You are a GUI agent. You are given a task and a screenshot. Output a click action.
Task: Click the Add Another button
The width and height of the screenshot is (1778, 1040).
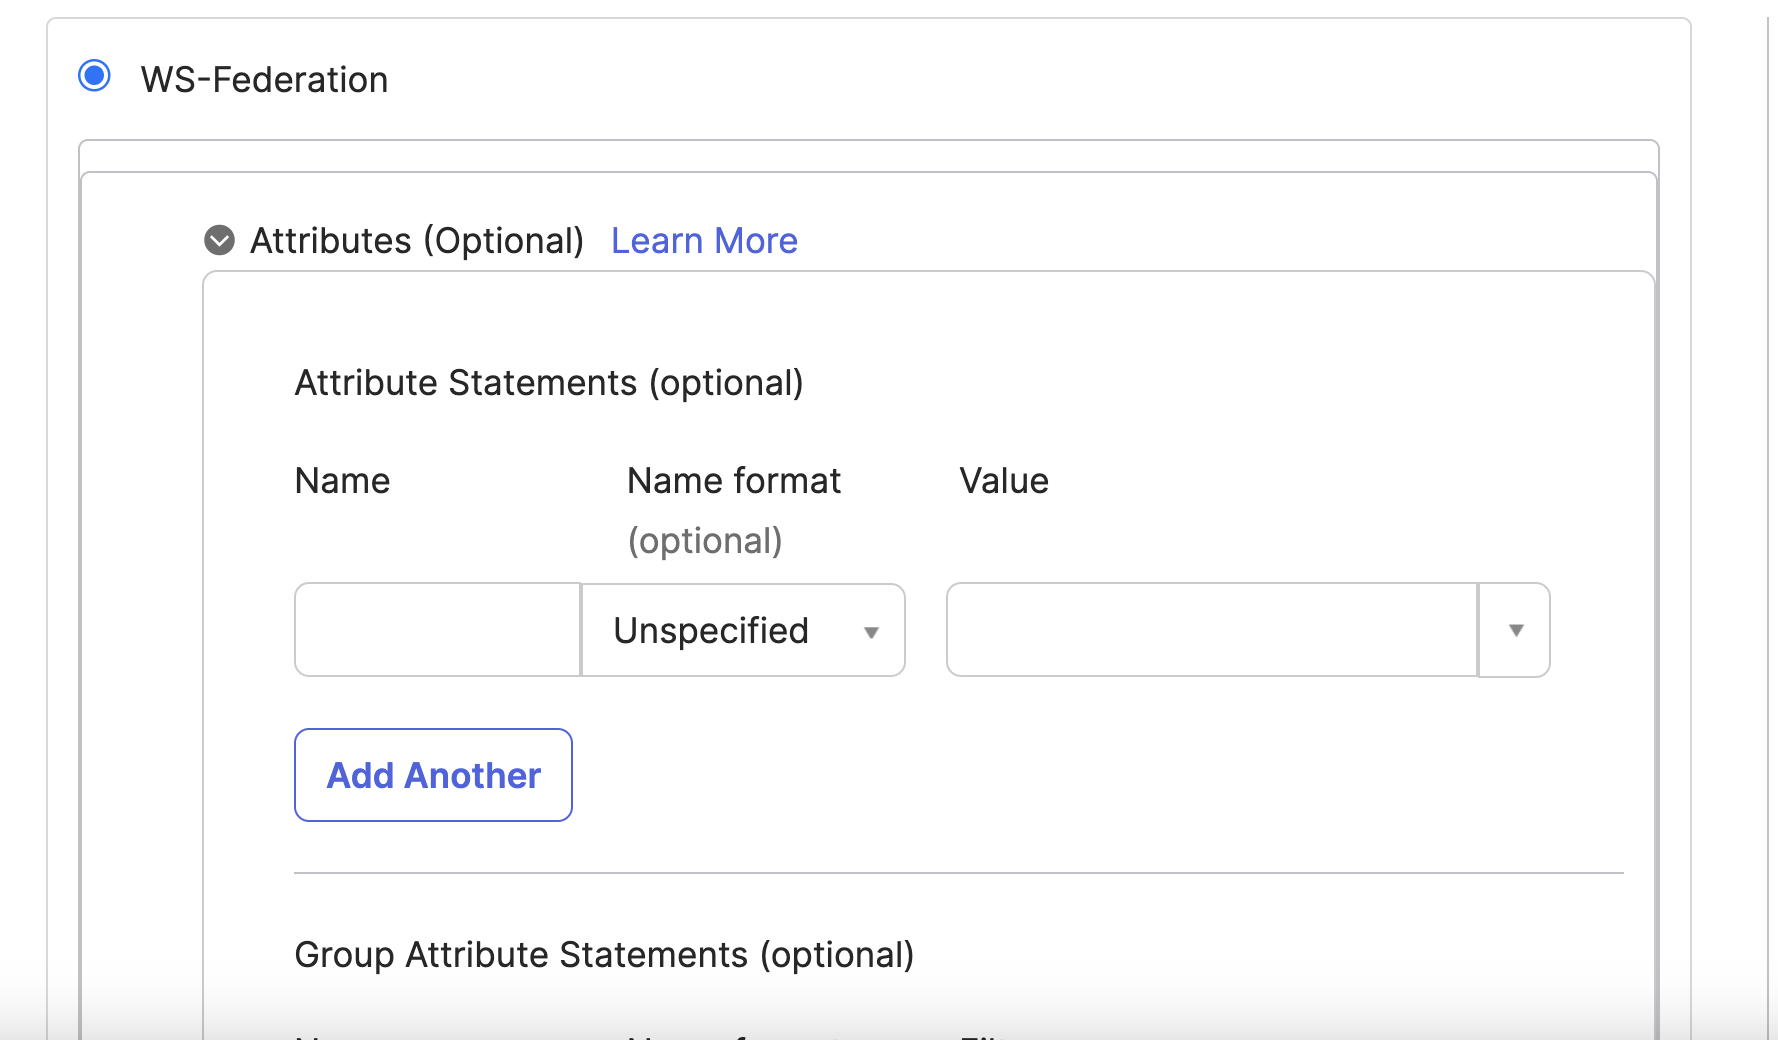pos(433,775)
